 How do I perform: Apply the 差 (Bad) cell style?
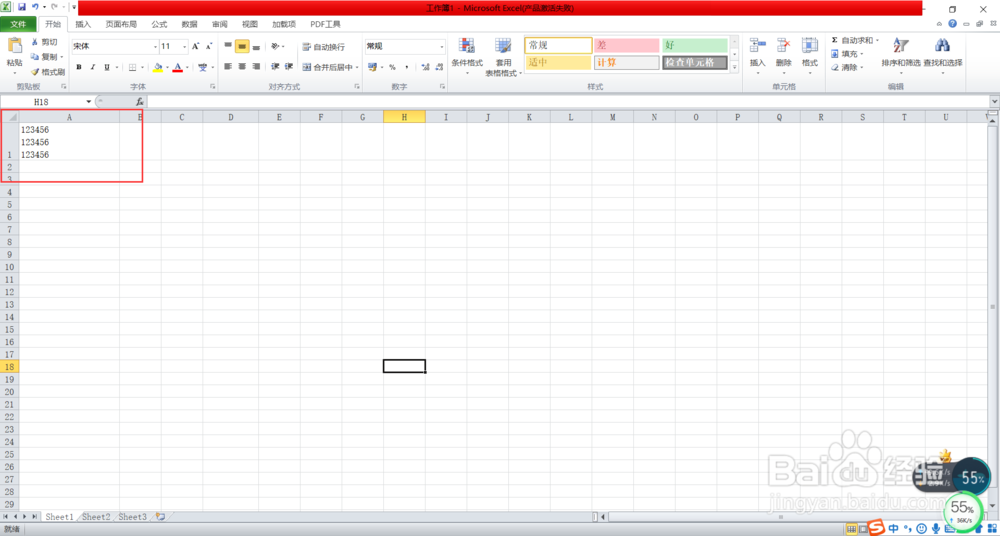627,45
